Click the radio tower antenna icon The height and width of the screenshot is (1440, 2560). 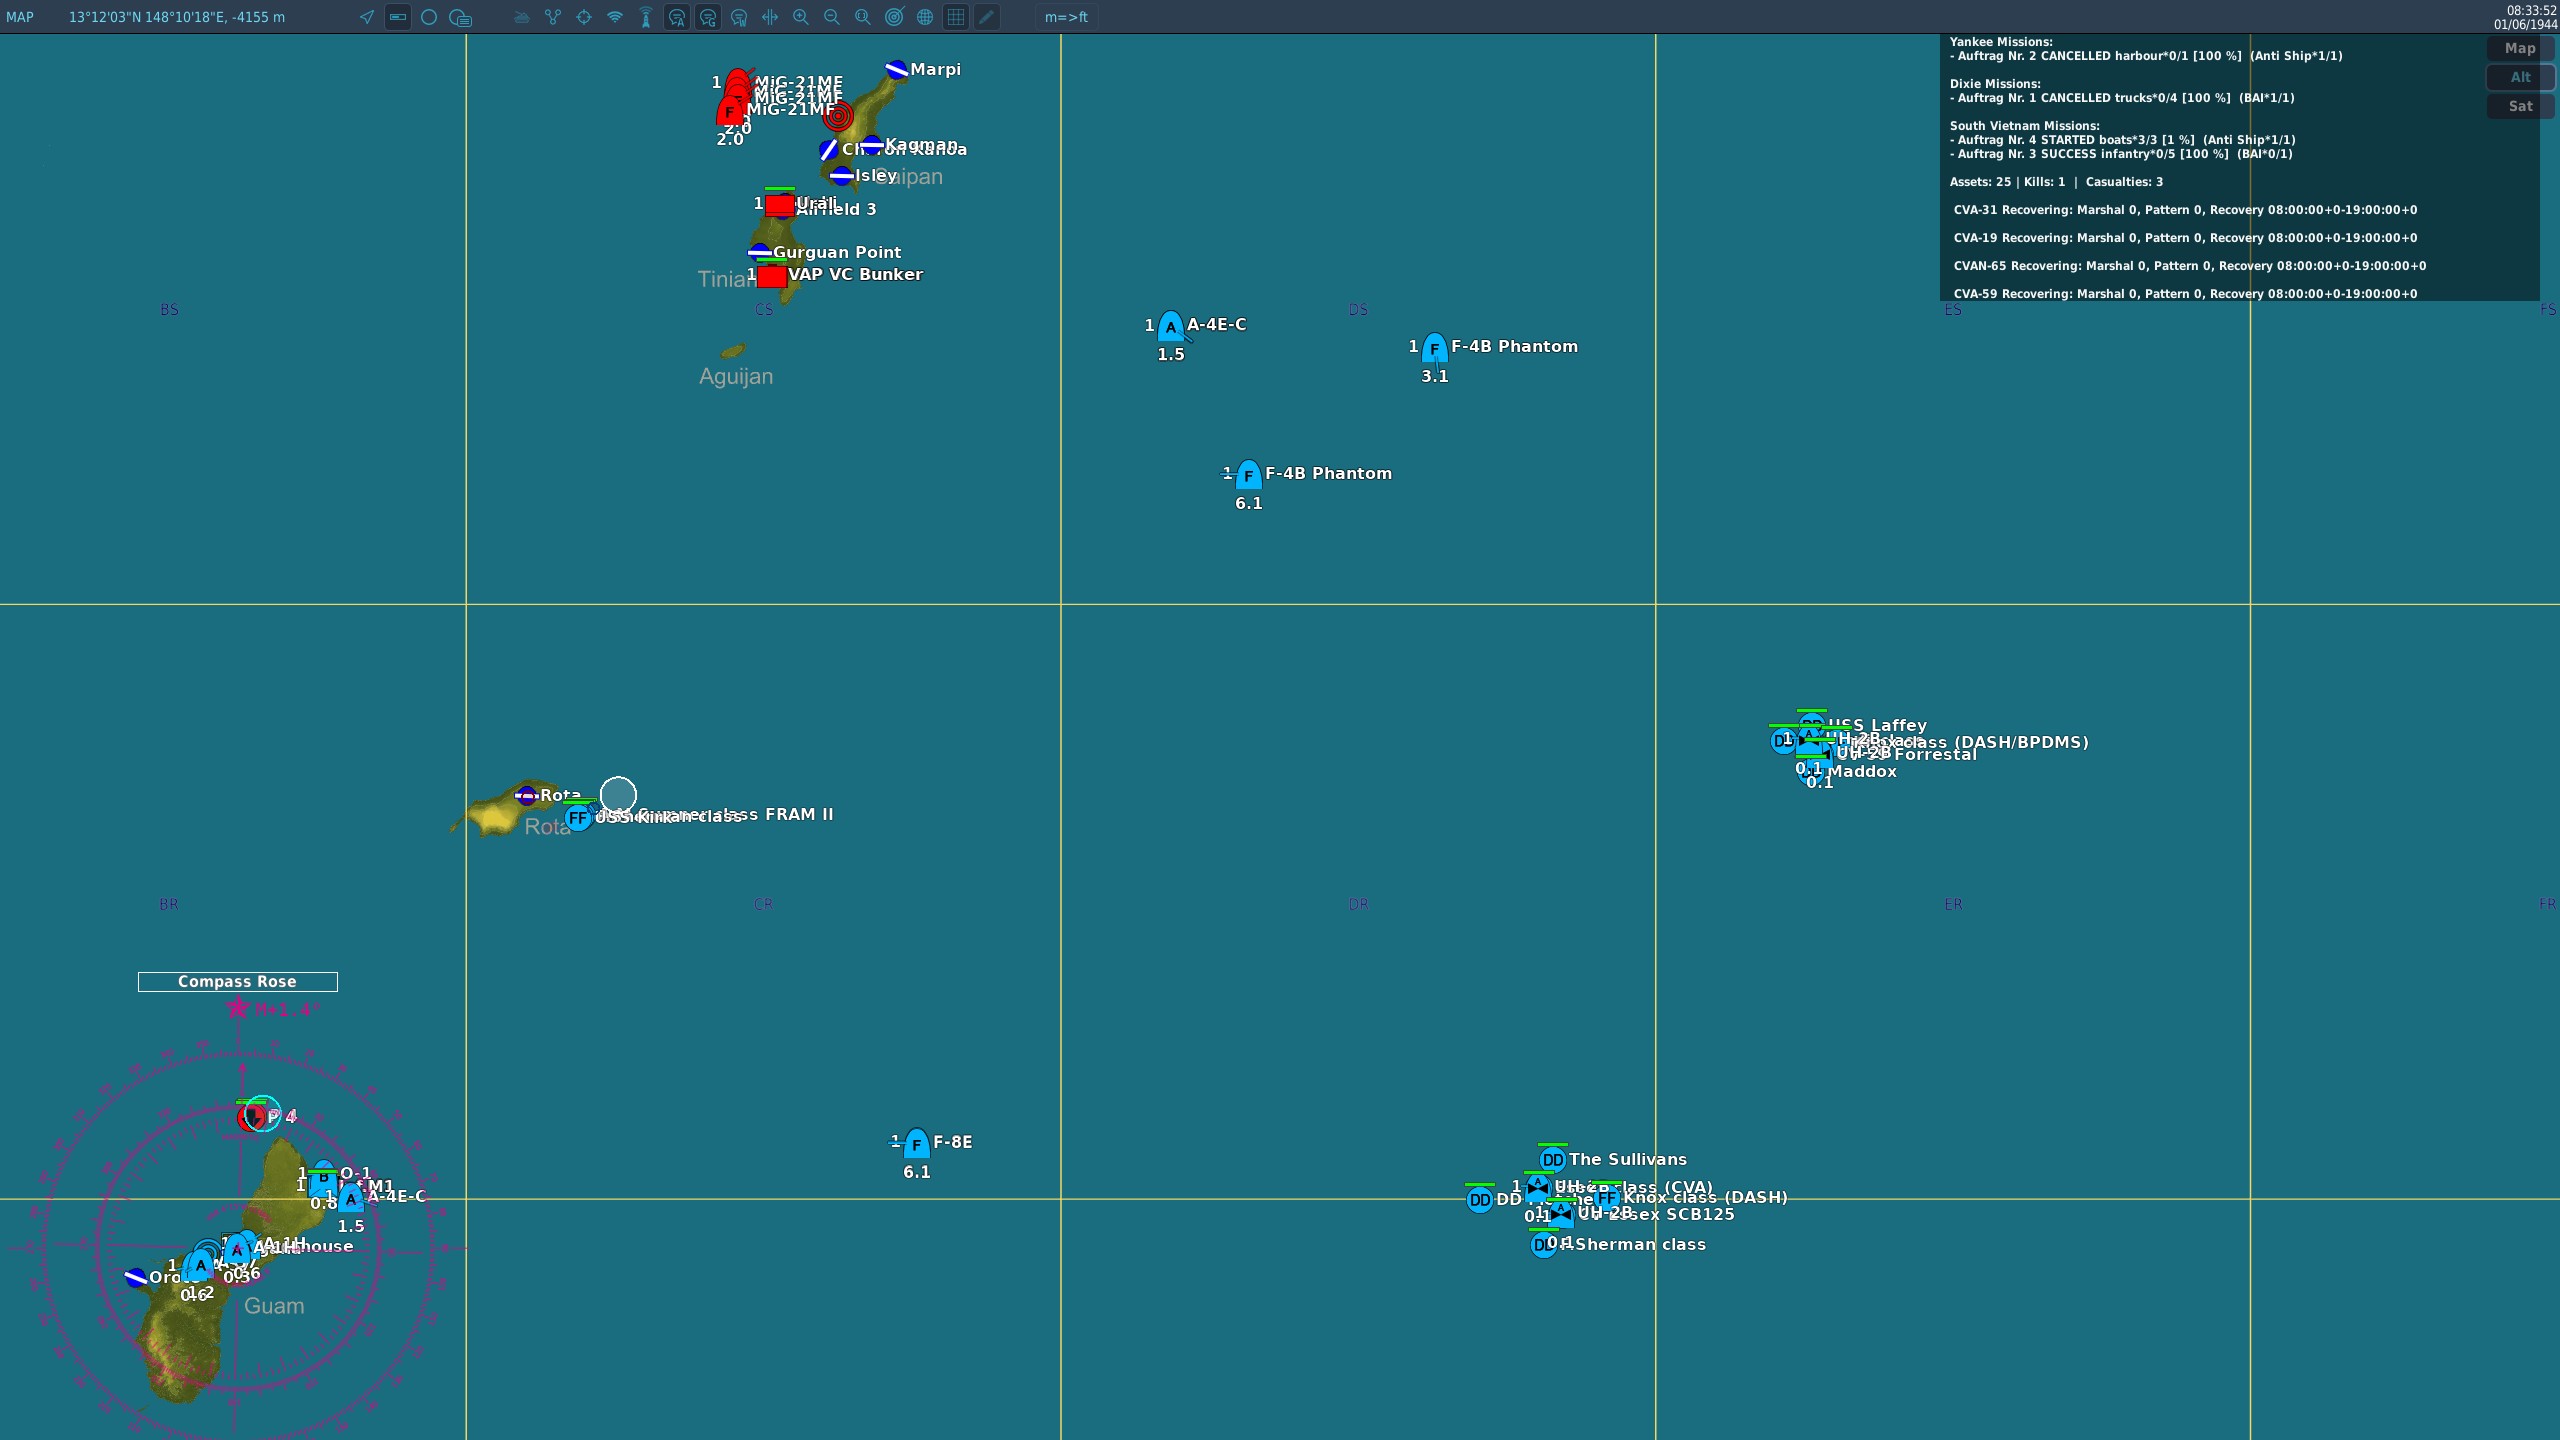pyautogui.click(x=646, y=17)
